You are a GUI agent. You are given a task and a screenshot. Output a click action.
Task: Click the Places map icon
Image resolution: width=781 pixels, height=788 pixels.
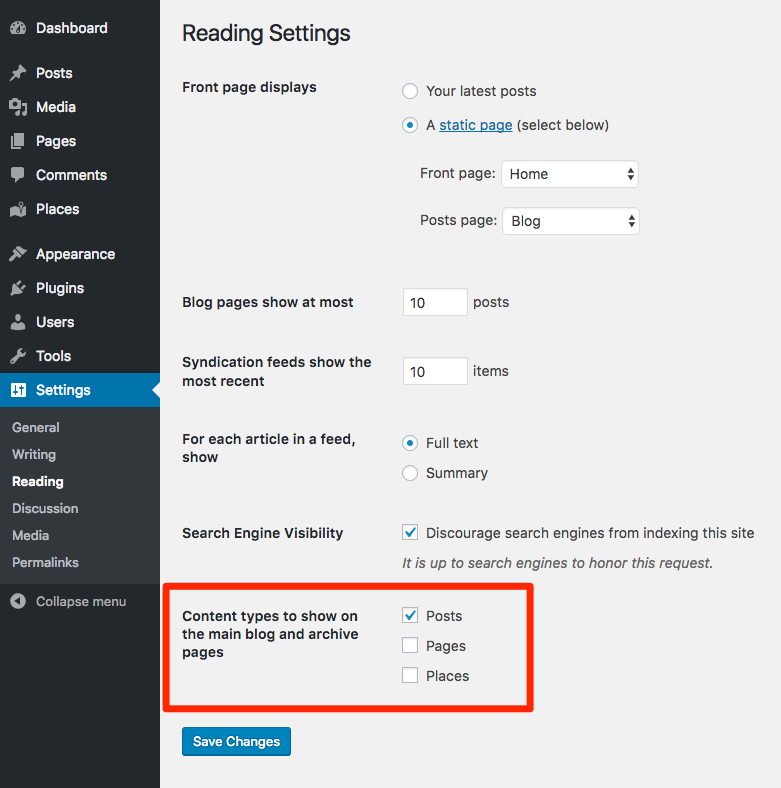[x=18, y=209]
